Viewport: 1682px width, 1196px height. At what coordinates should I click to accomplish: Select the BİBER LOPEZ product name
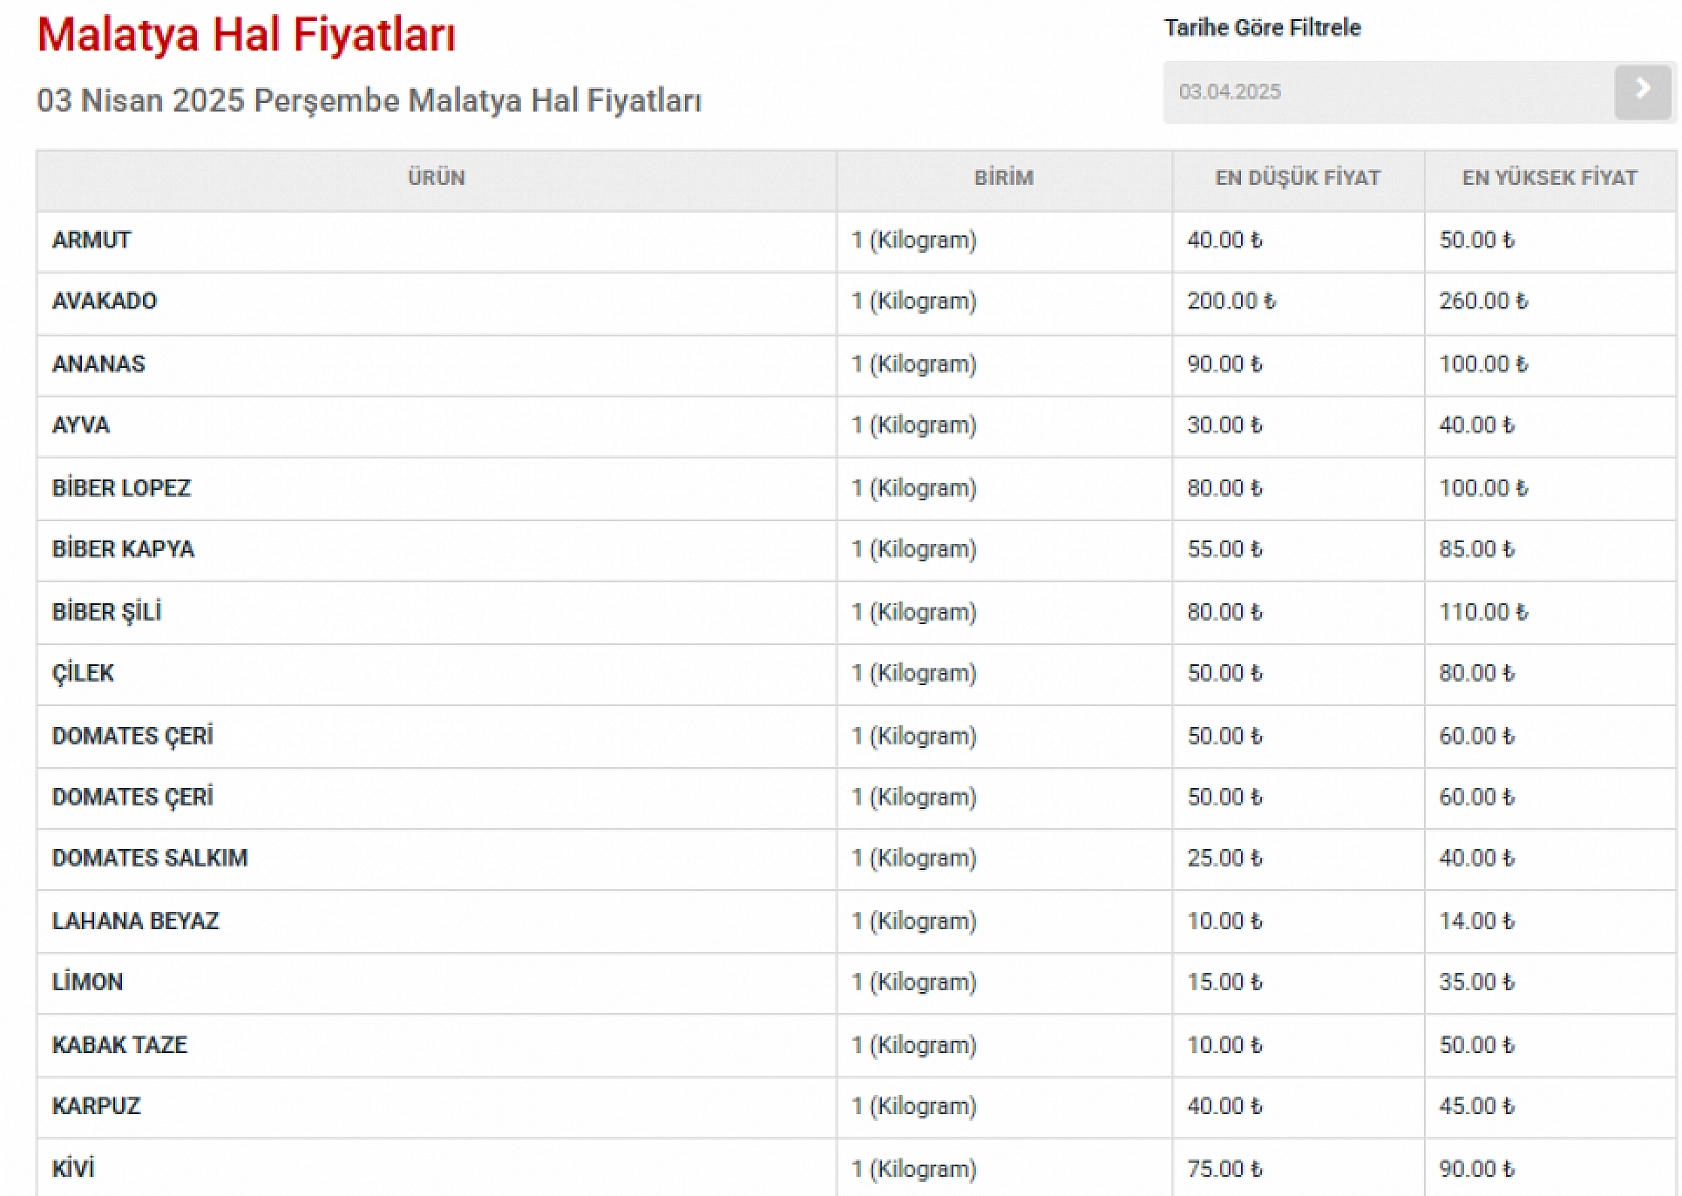click(121, 488)
